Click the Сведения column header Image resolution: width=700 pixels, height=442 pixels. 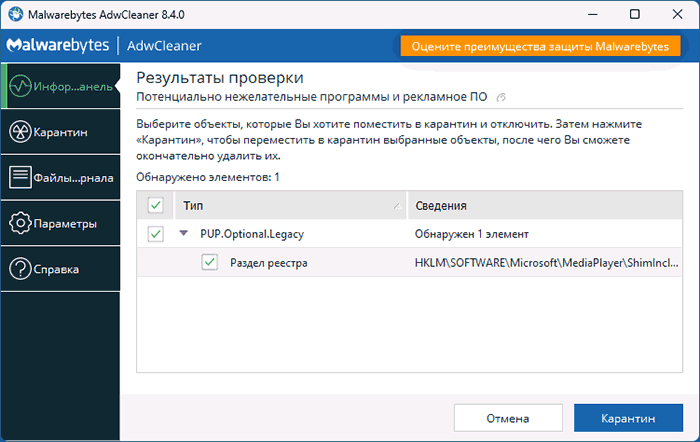pos(545,205)
